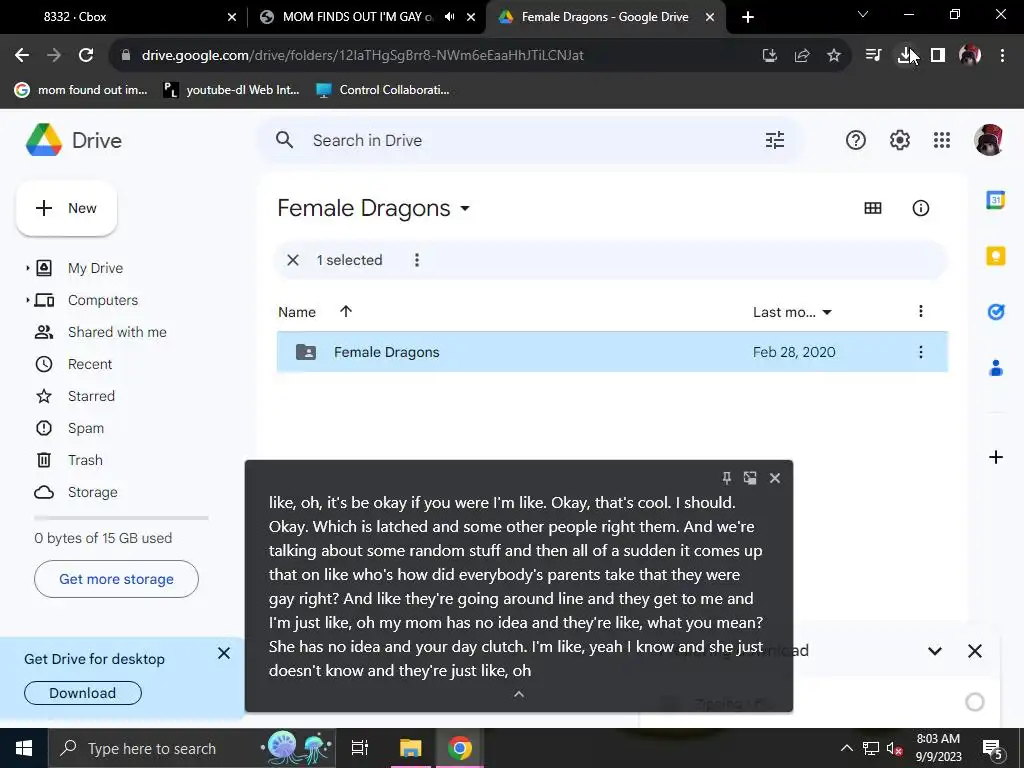Open Windows Start menu

(24, 748)
